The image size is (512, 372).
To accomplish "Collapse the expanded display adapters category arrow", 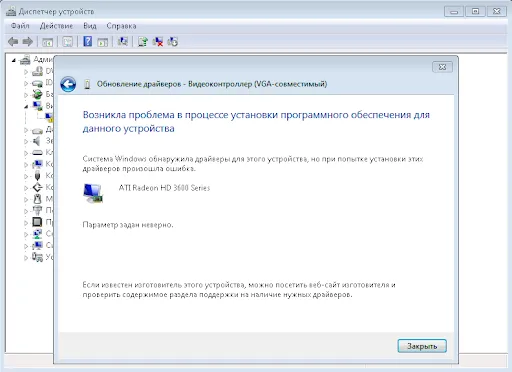I will click(26, 107).
